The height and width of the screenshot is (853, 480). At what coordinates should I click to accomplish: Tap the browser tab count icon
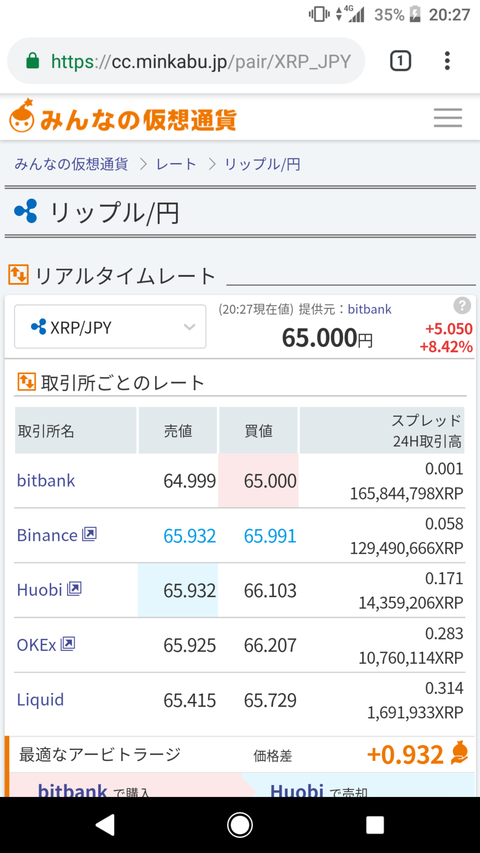400,61
